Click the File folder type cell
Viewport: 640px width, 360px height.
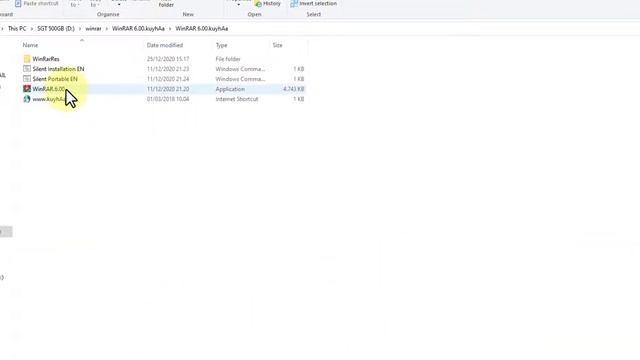click(x=228, y=59)
